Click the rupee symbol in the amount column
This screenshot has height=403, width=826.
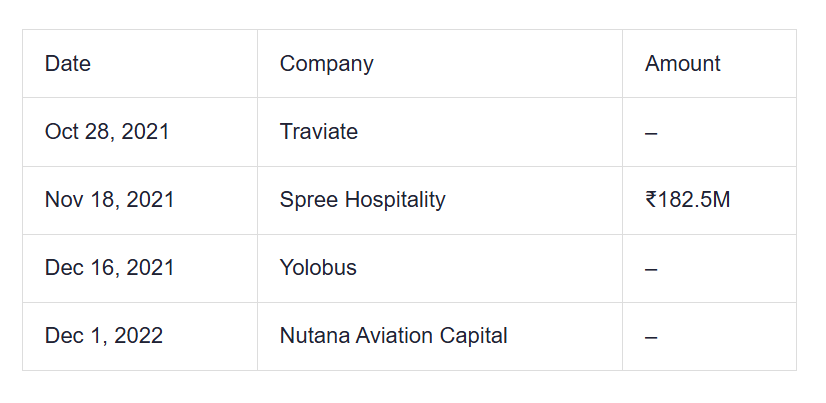click(x=651, y=200)
